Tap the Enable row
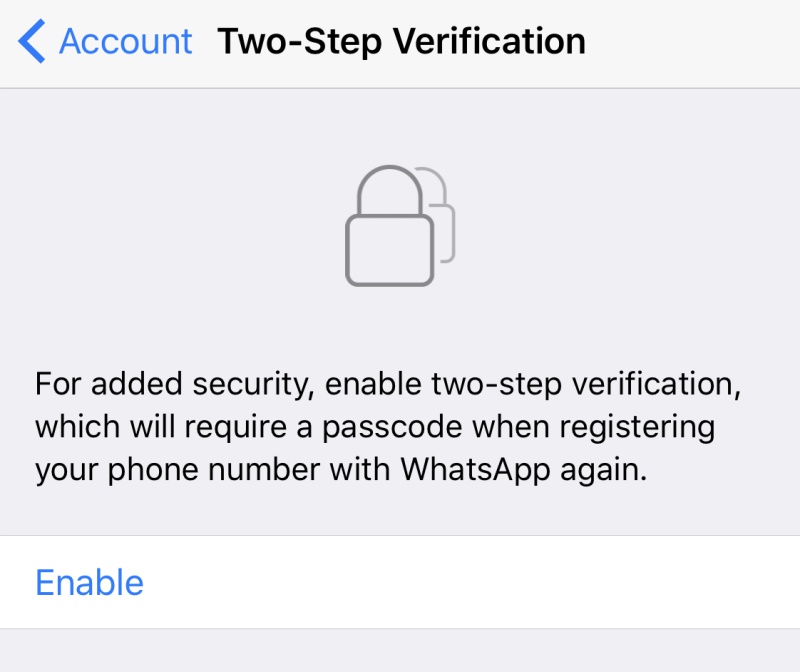Screen dimensions: 800x672 pyautogui.click(x=400, y=582)
